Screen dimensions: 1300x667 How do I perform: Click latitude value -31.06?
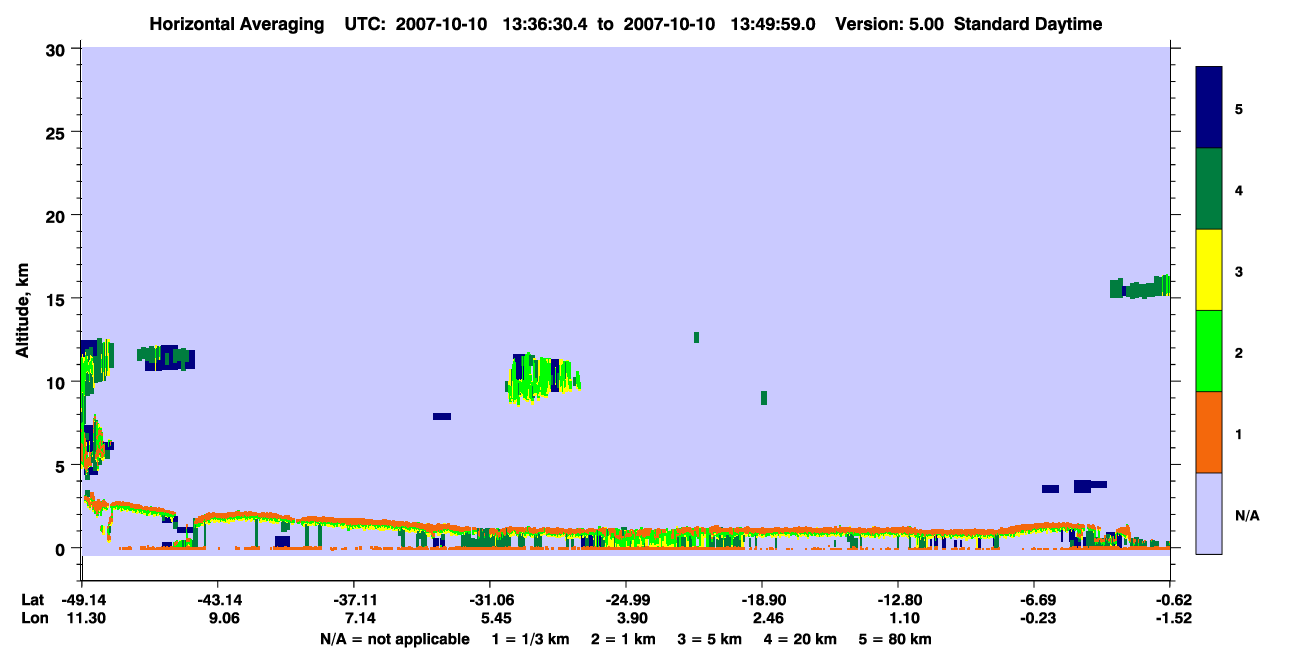point(490,600)
